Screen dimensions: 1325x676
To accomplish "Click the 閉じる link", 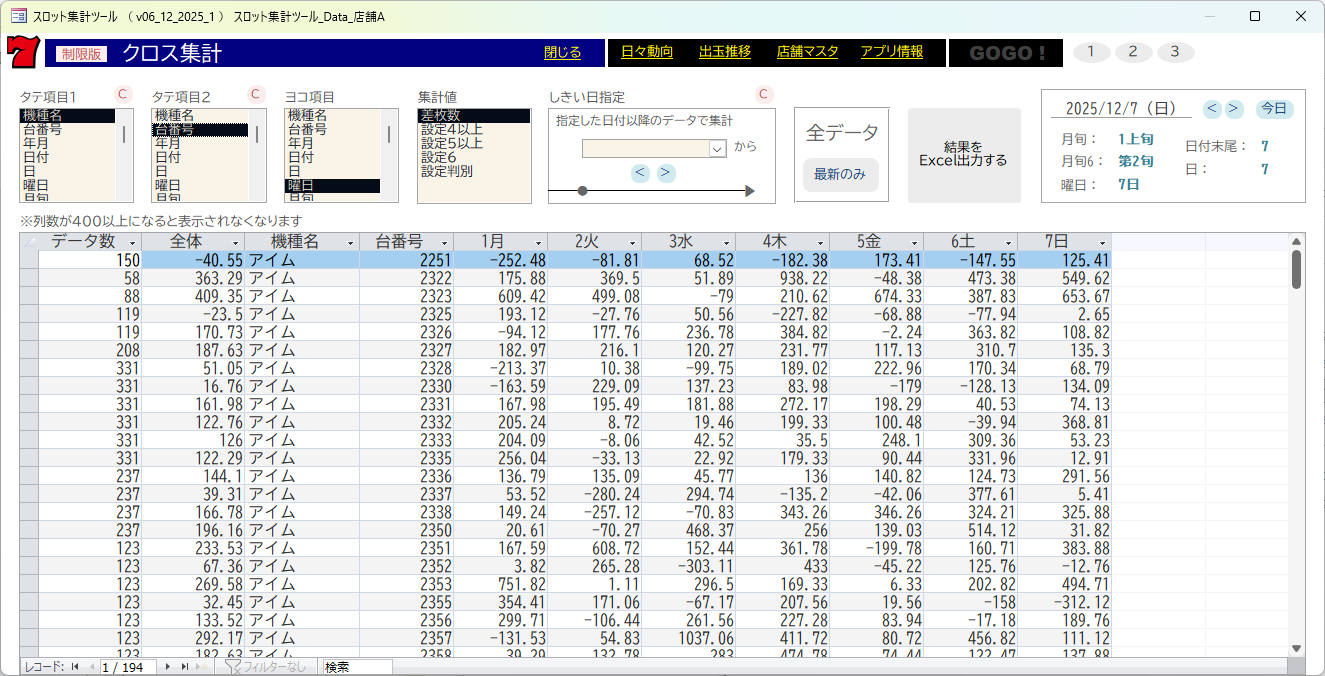I will pos(562,52).
